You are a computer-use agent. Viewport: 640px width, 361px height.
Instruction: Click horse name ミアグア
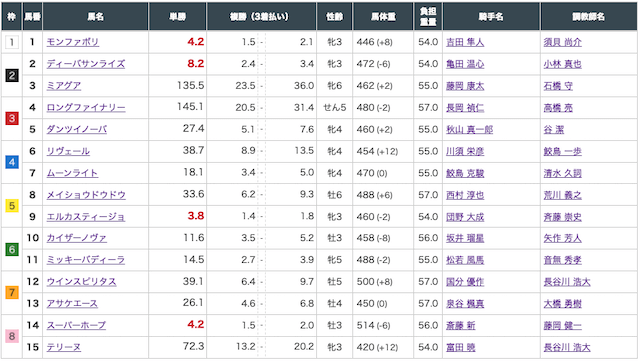tap(64, 86)
